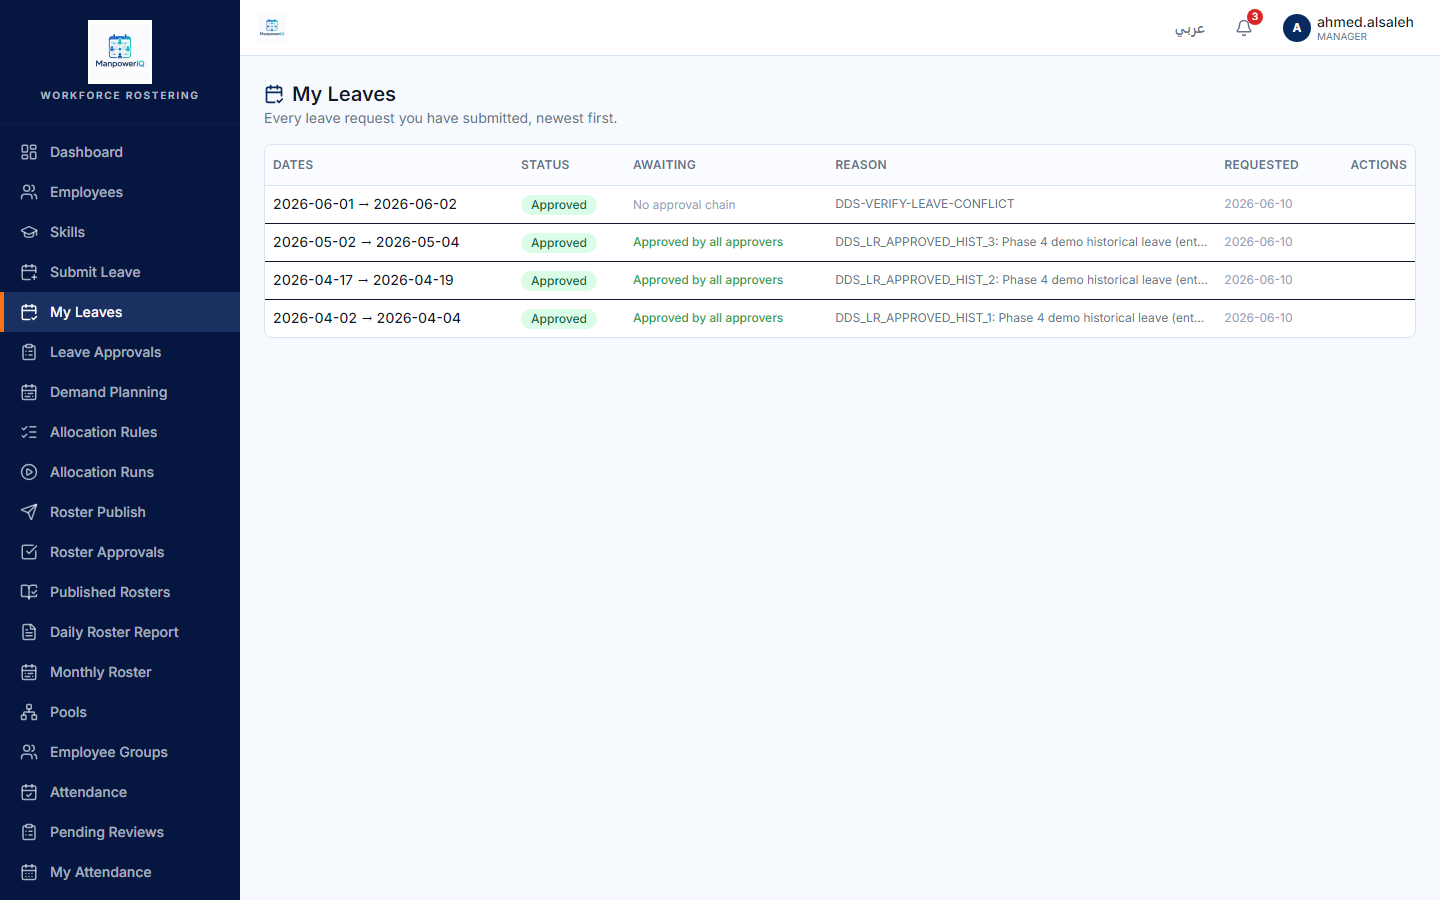
Task: Click Approved badge for 2026-04-02 leave
Action: (559, 319)
